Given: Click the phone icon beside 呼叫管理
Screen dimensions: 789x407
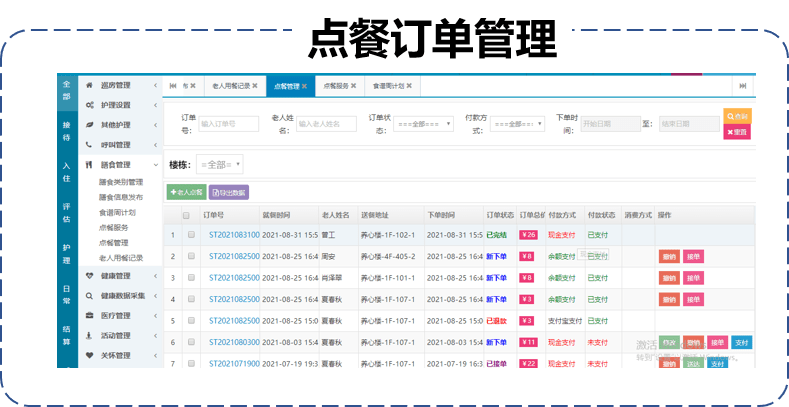Looking at the screenshot, I should (90, 145).
